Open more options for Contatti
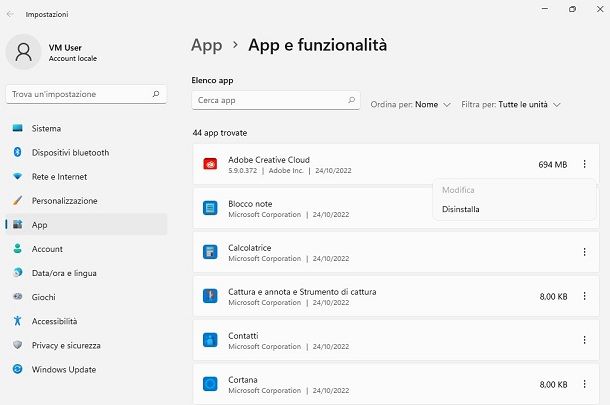 coord(584,340)
